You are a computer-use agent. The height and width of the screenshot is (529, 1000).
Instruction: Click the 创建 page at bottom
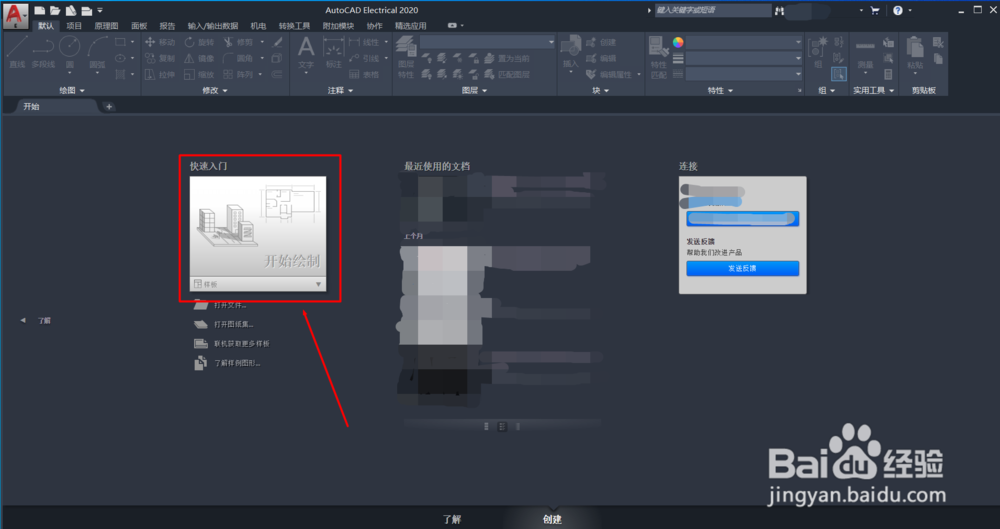552,519
